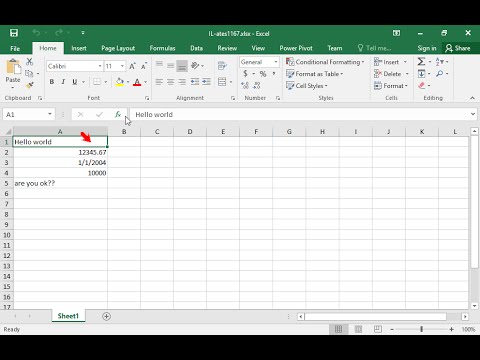Screen dimensions: 480x360
Task: Click Increase Font Size icon
Action: (x=132, y=66)
